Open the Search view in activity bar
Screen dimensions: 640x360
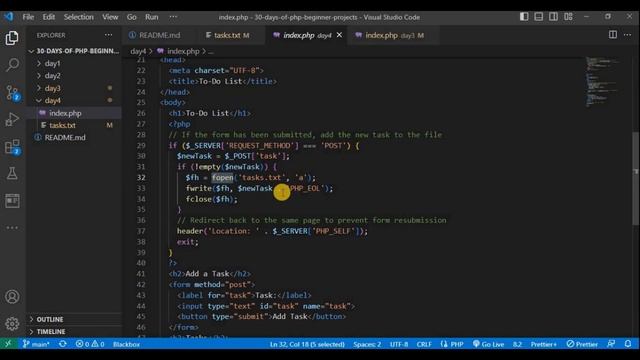click(x=12, y=64)
